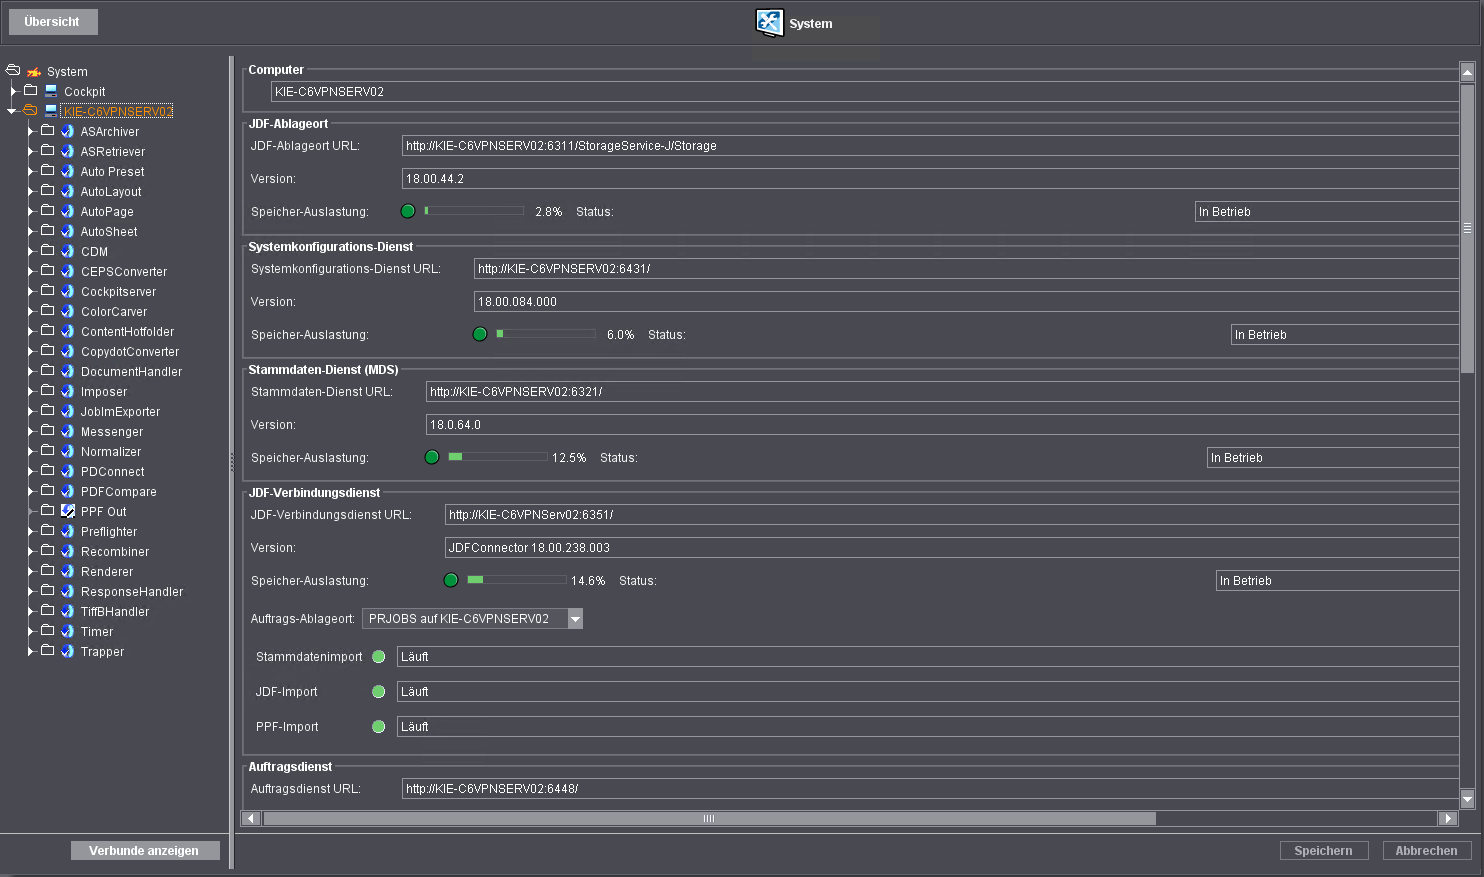Click the Stammdaten-Dienst green status indicator

pyautogui.click(x=432, y=457)
